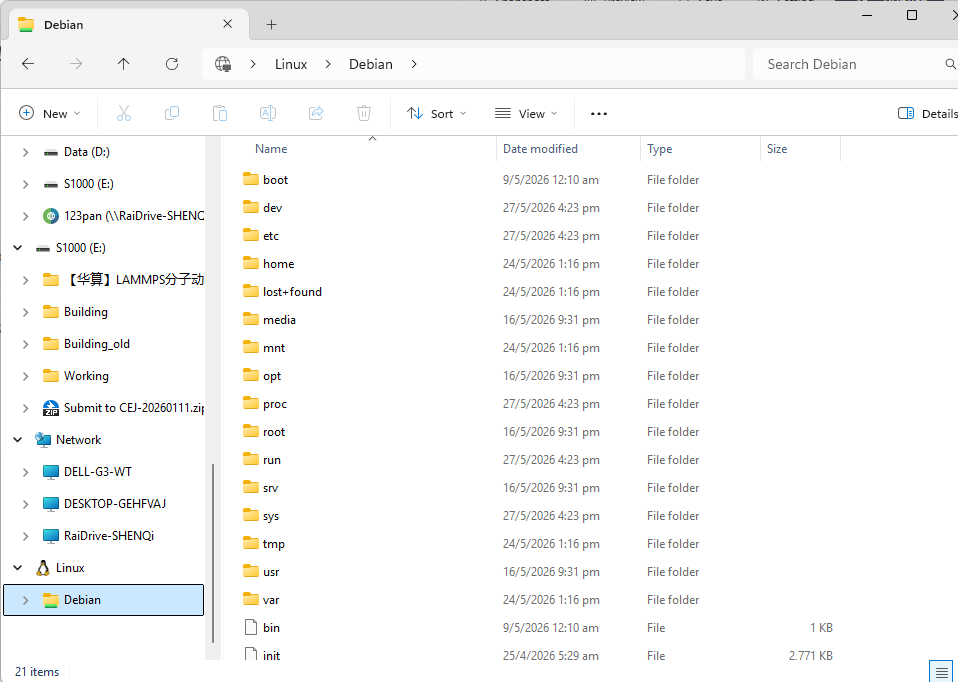Expand the Building folder node
This screenshot has height=682, width=958.
pos(25,312)
